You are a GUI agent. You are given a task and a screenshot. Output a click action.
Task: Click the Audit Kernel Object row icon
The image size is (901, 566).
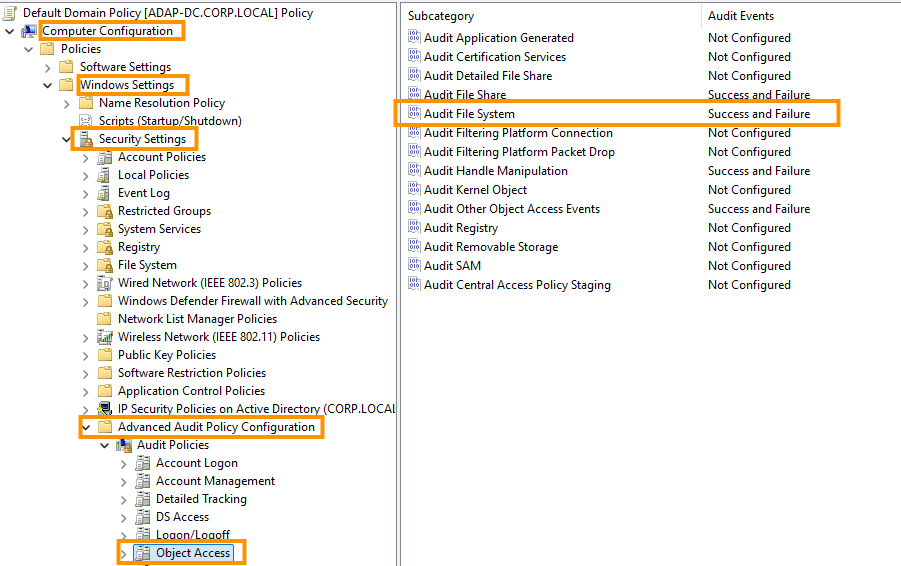tap(414, 189)
